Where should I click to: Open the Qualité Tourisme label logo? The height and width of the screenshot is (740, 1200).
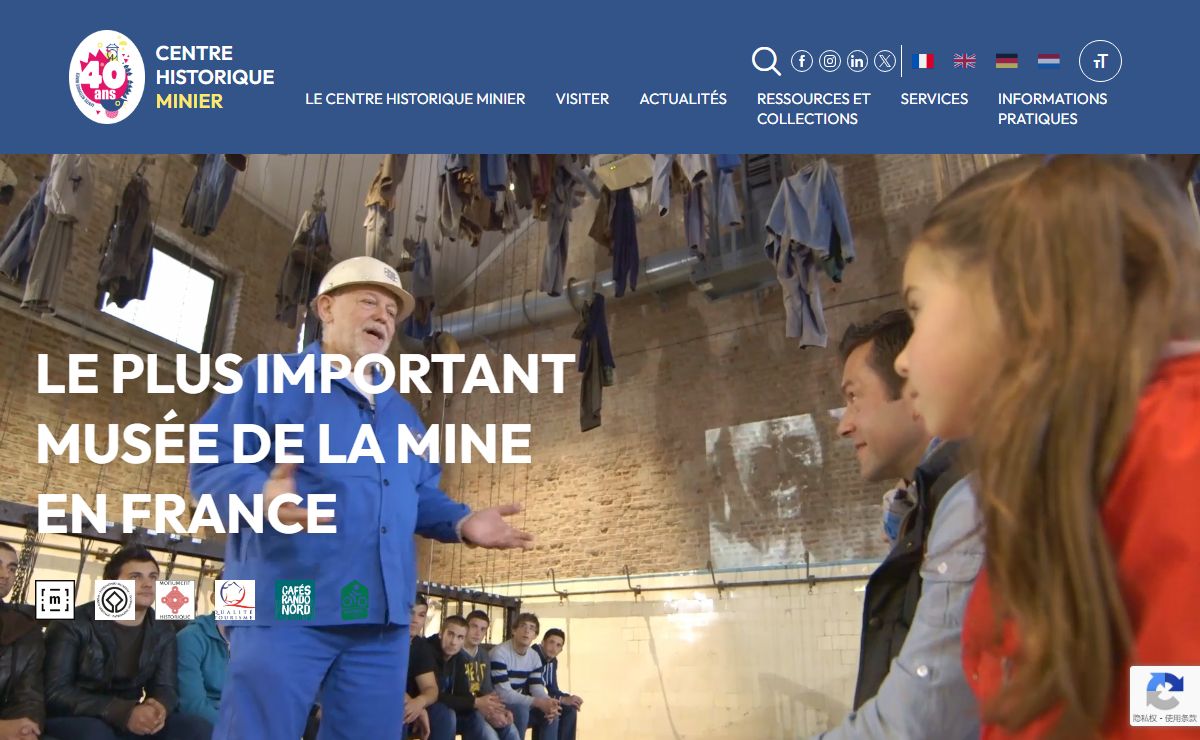point(235,600)
